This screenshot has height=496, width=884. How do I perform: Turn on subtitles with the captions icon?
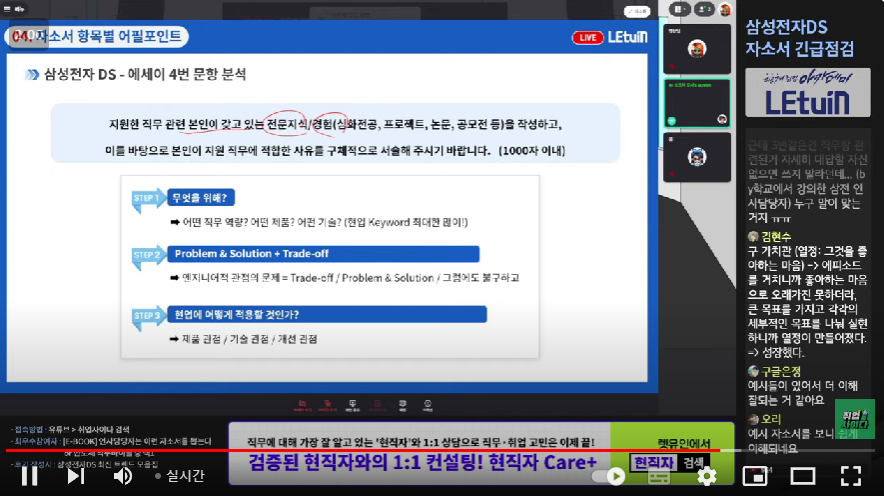658,477
